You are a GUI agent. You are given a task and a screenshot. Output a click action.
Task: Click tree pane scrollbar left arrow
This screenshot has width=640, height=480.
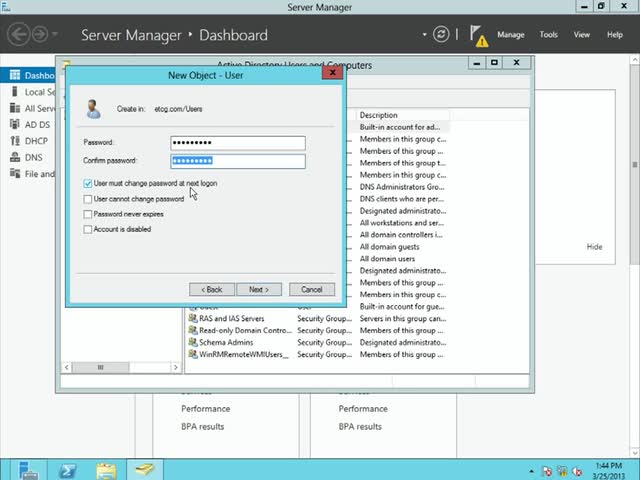pos(67,367)
